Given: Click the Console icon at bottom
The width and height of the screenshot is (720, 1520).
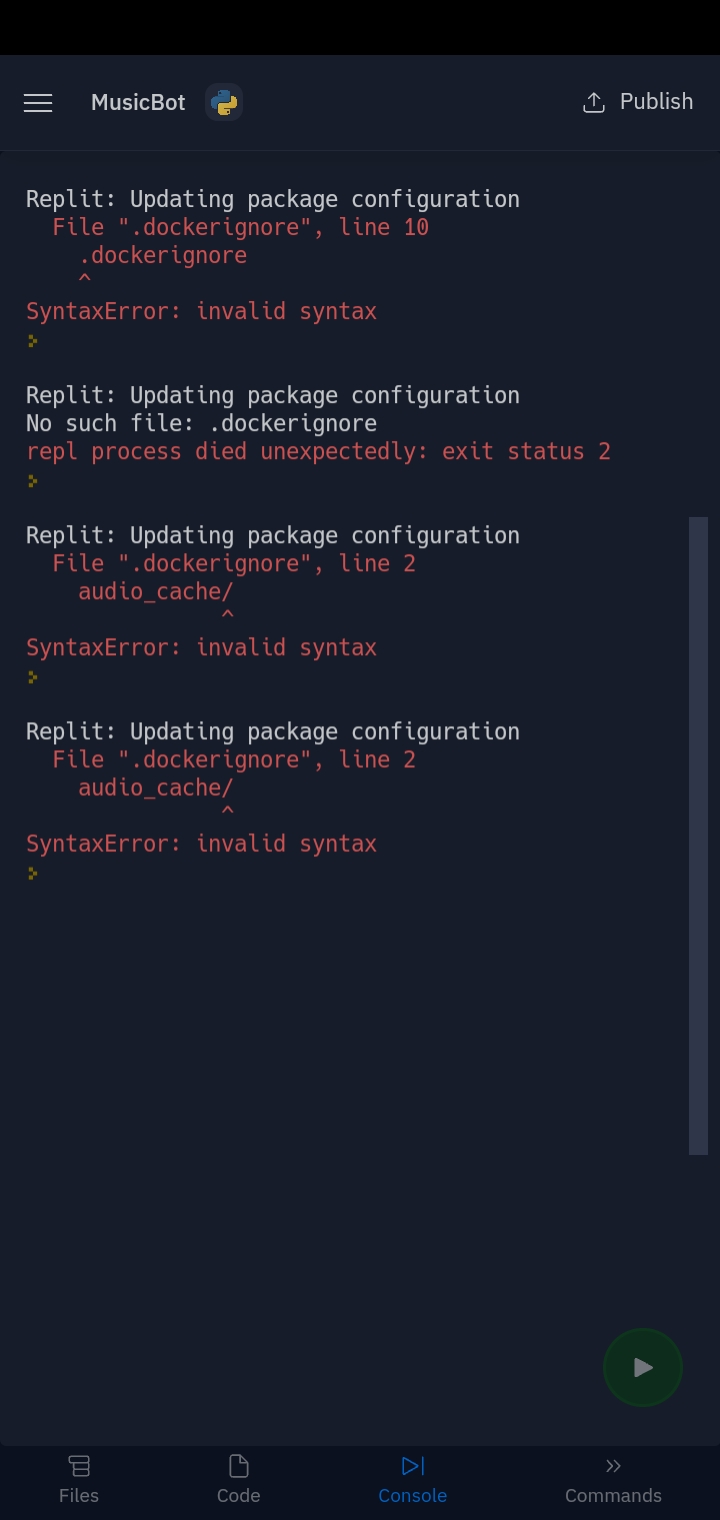Looking at the screenshot, I should pos(412,1466).
